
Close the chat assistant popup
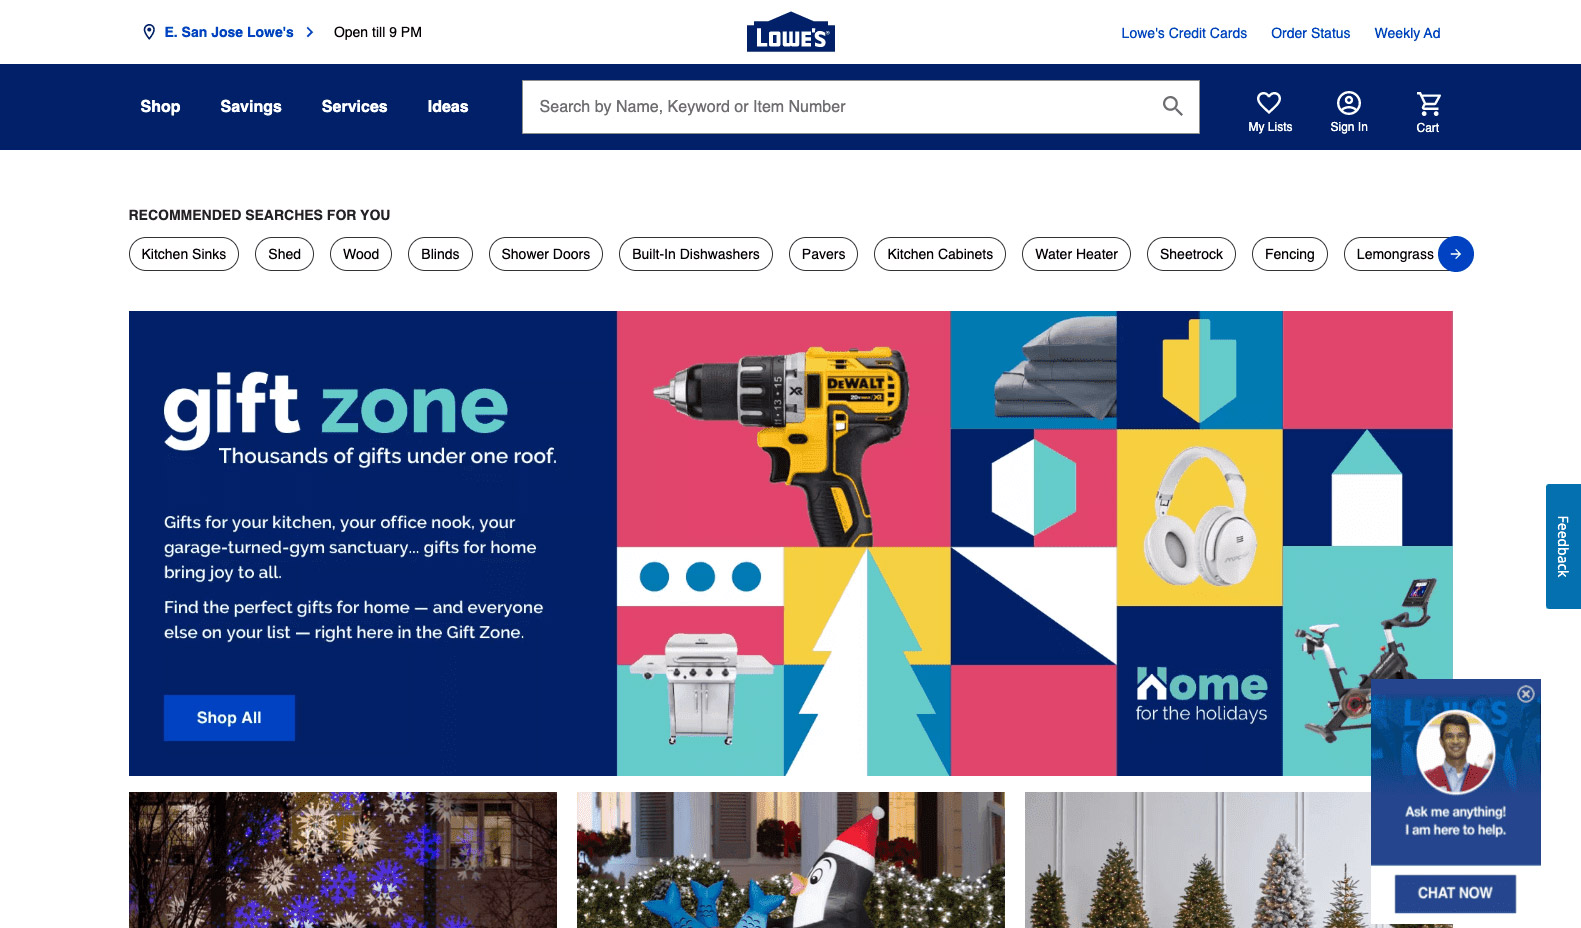[x=1526, y=694]
